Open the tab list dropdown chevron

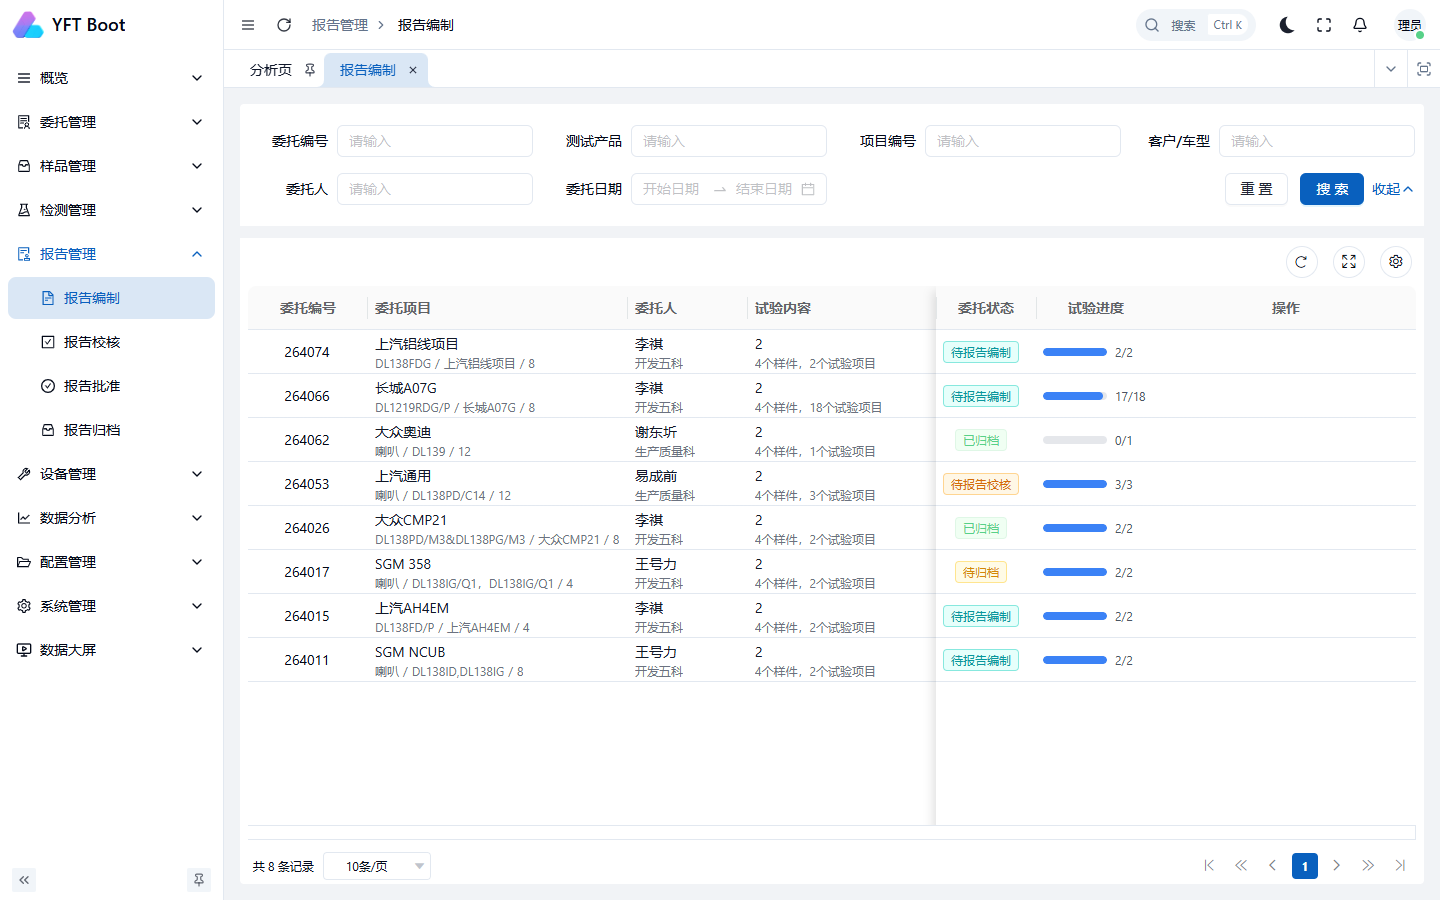(x=1391, y=69)
